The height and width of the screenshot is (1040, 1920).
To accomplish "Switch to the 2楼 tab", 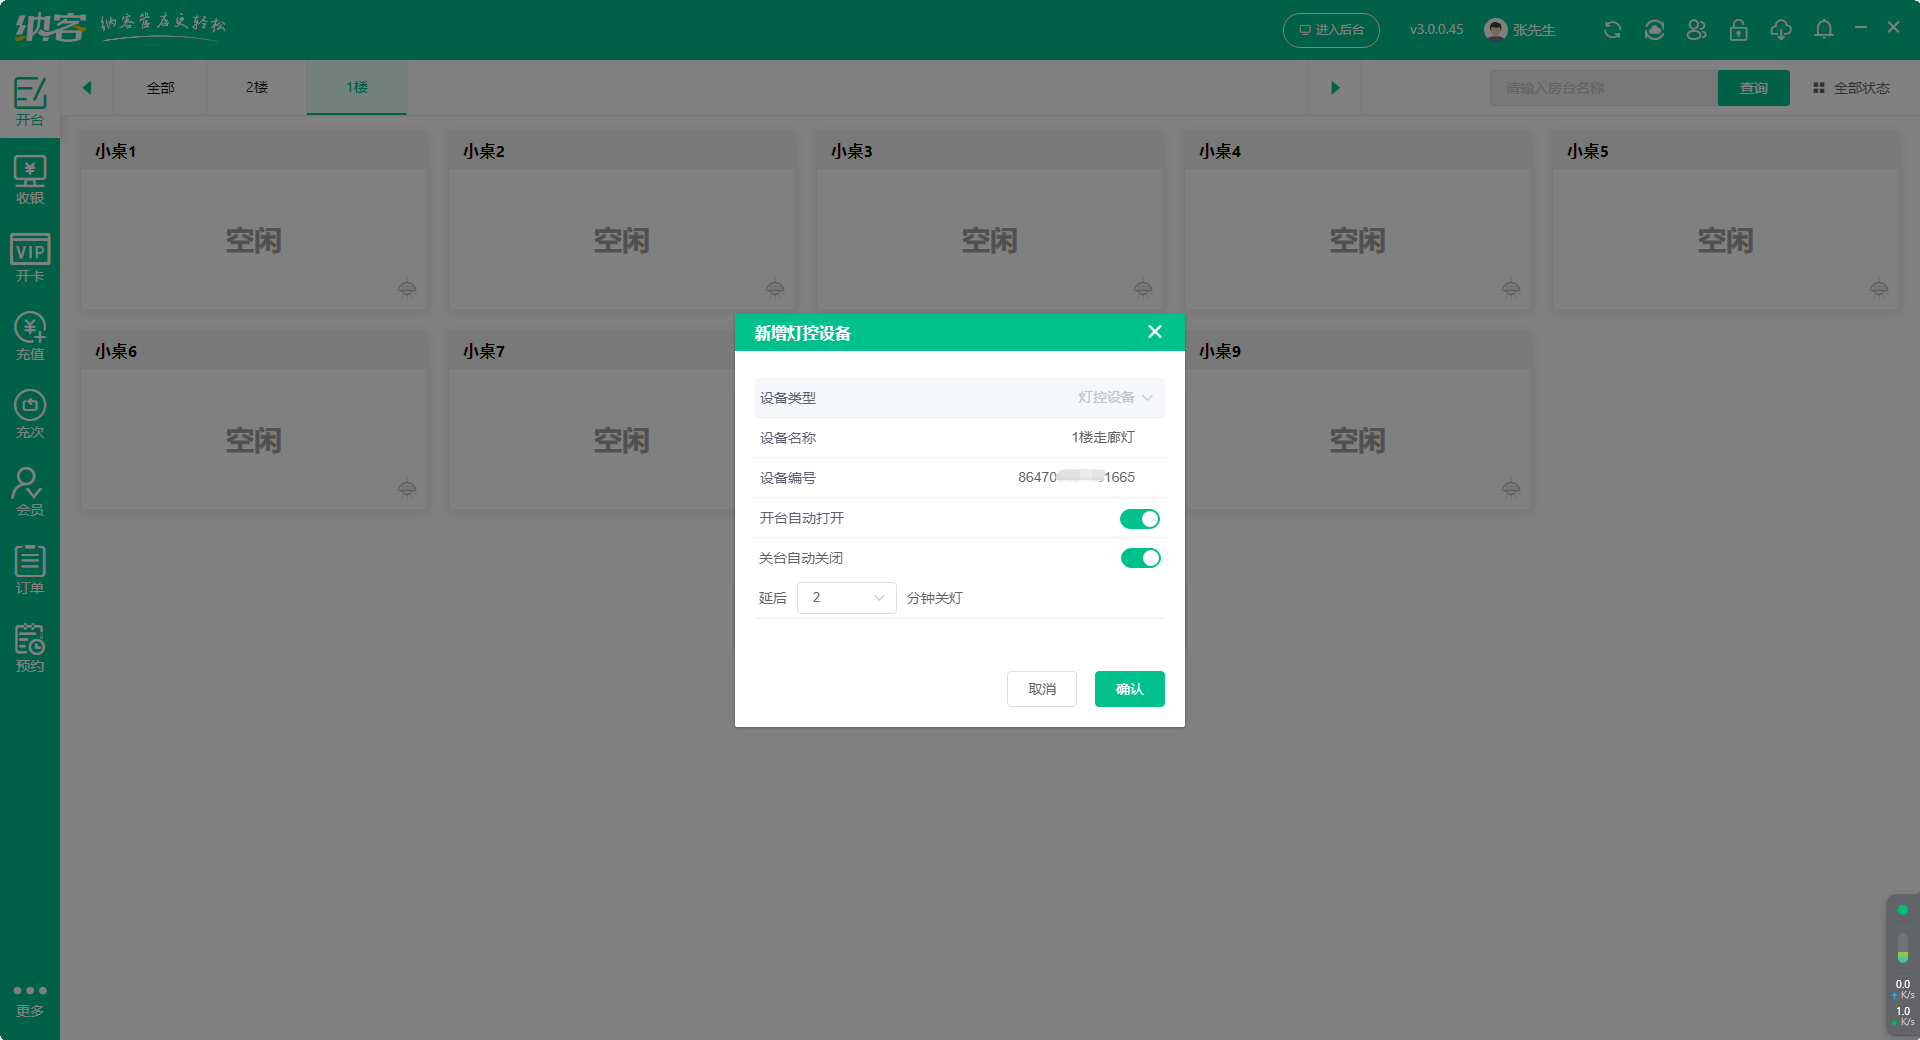I will point(257,88).
